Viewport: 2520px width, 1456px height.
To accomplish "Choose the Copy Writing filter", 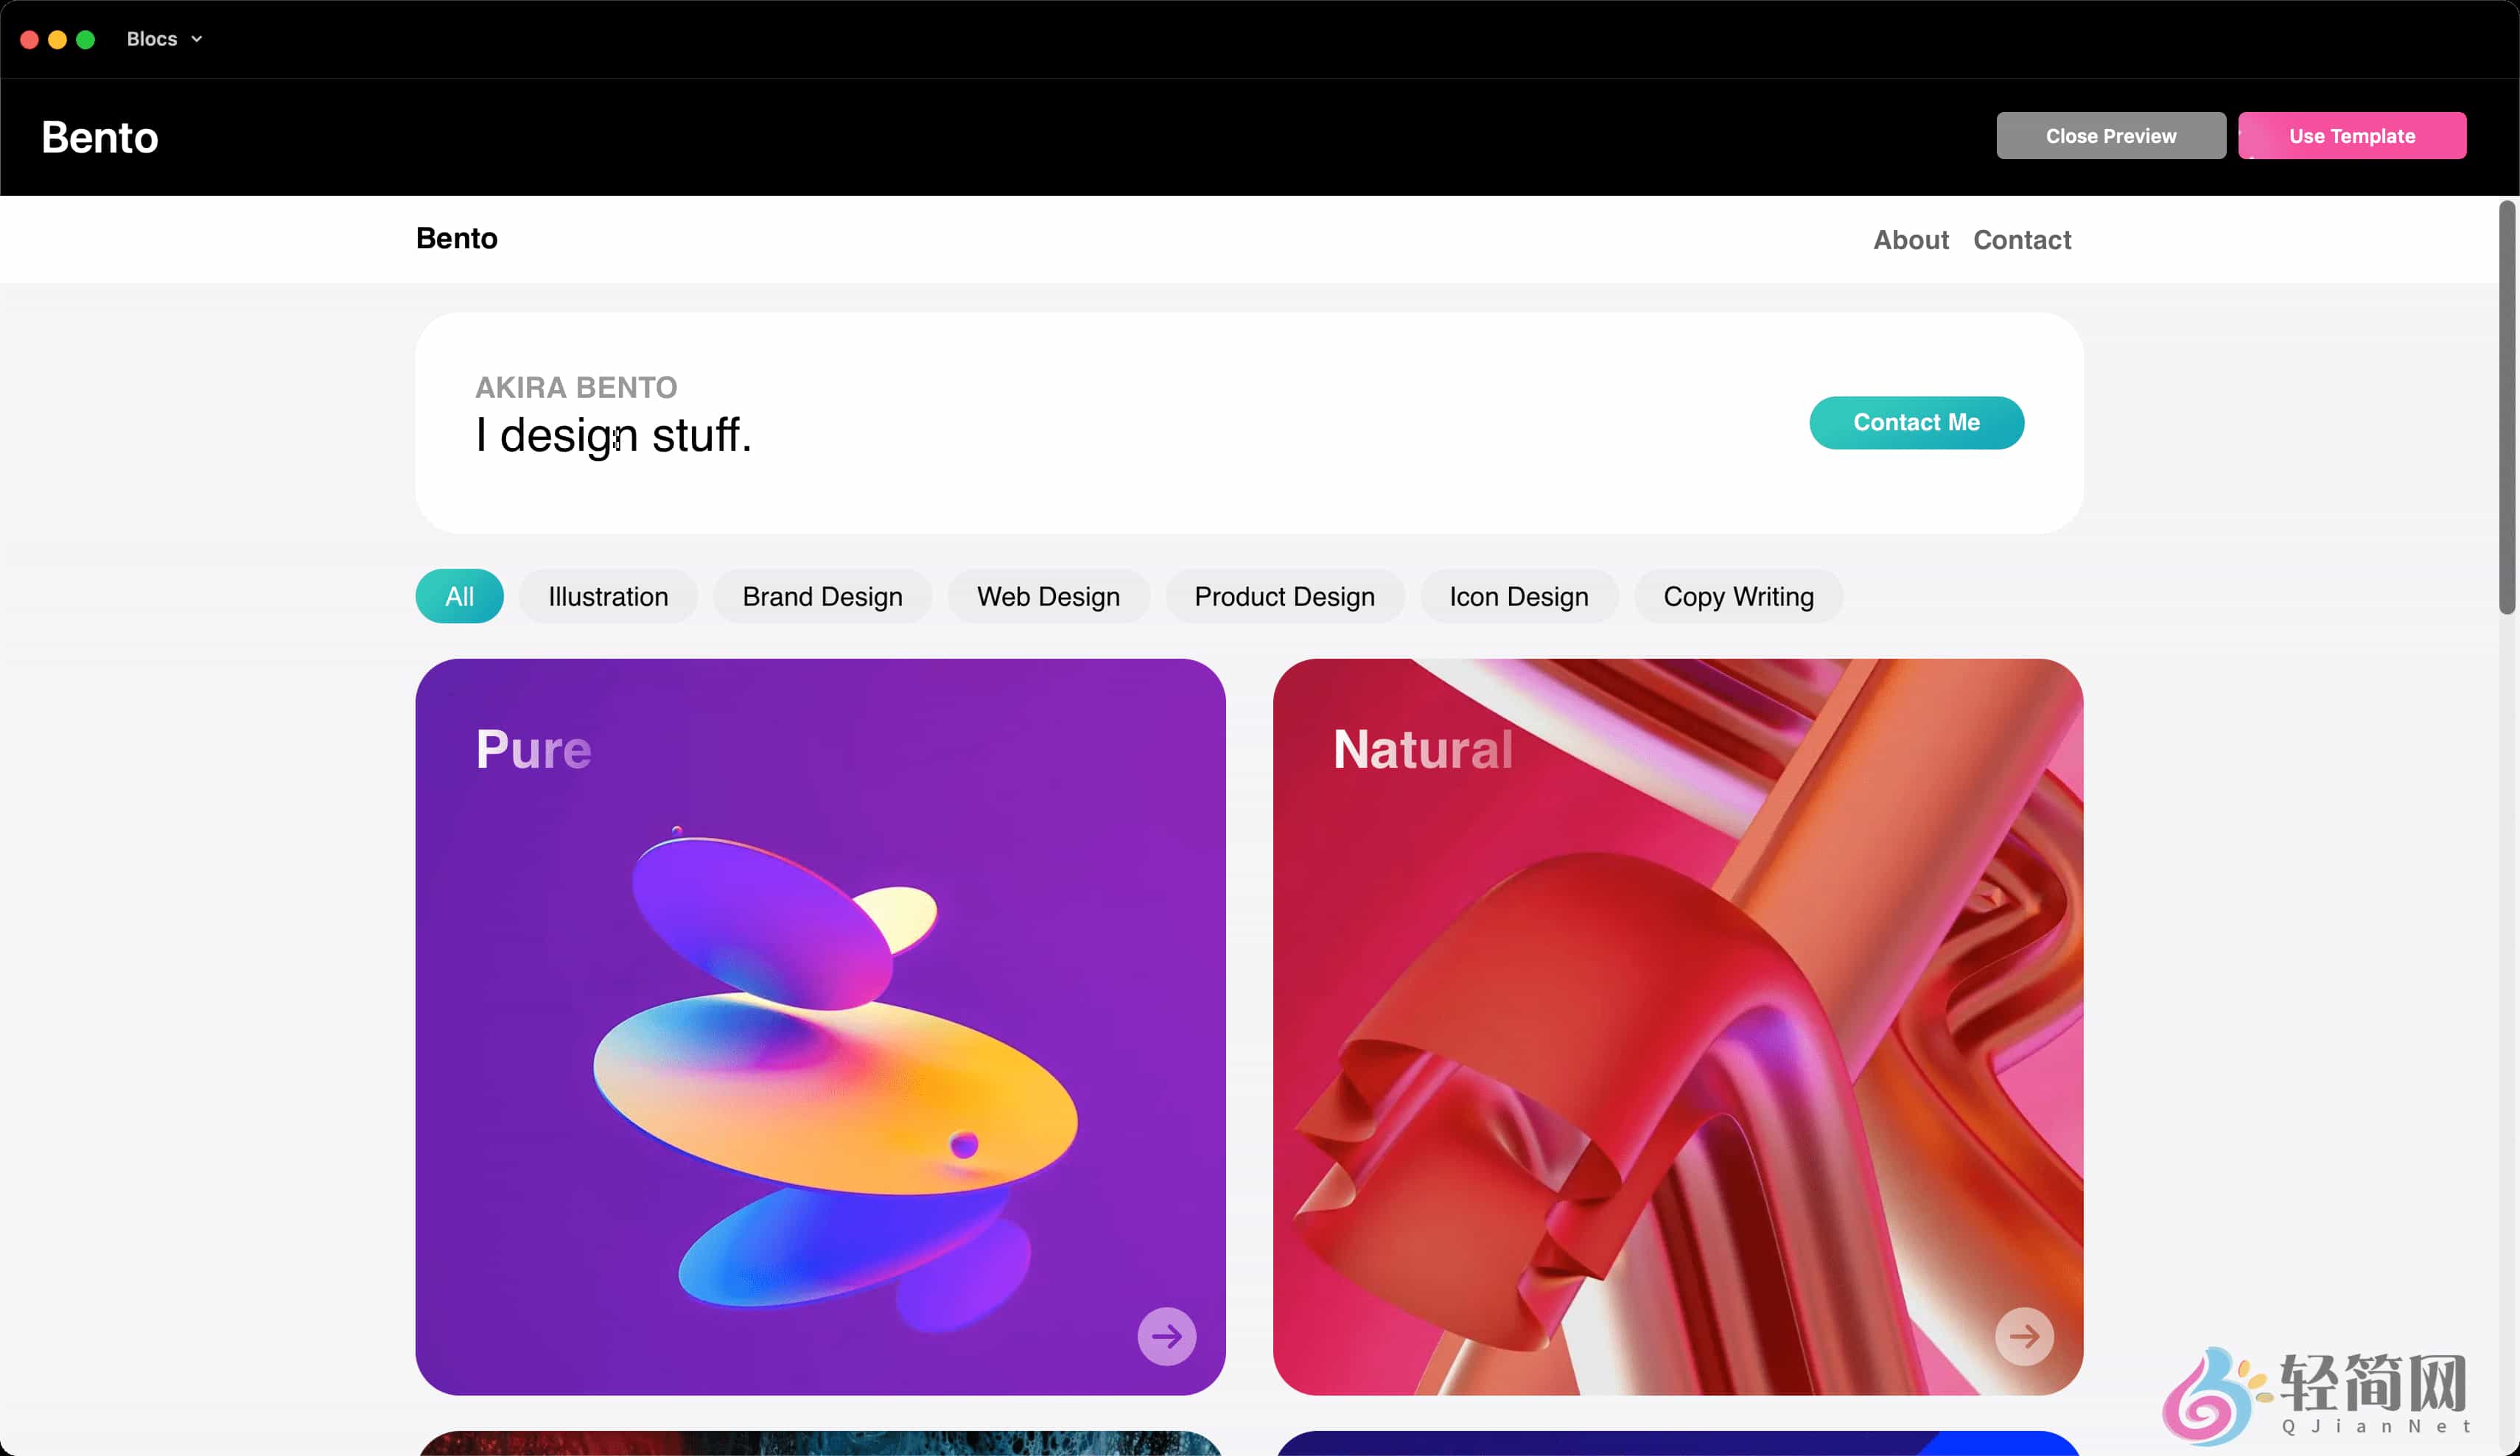I will pyautogui.click(x=1738, y=596).
